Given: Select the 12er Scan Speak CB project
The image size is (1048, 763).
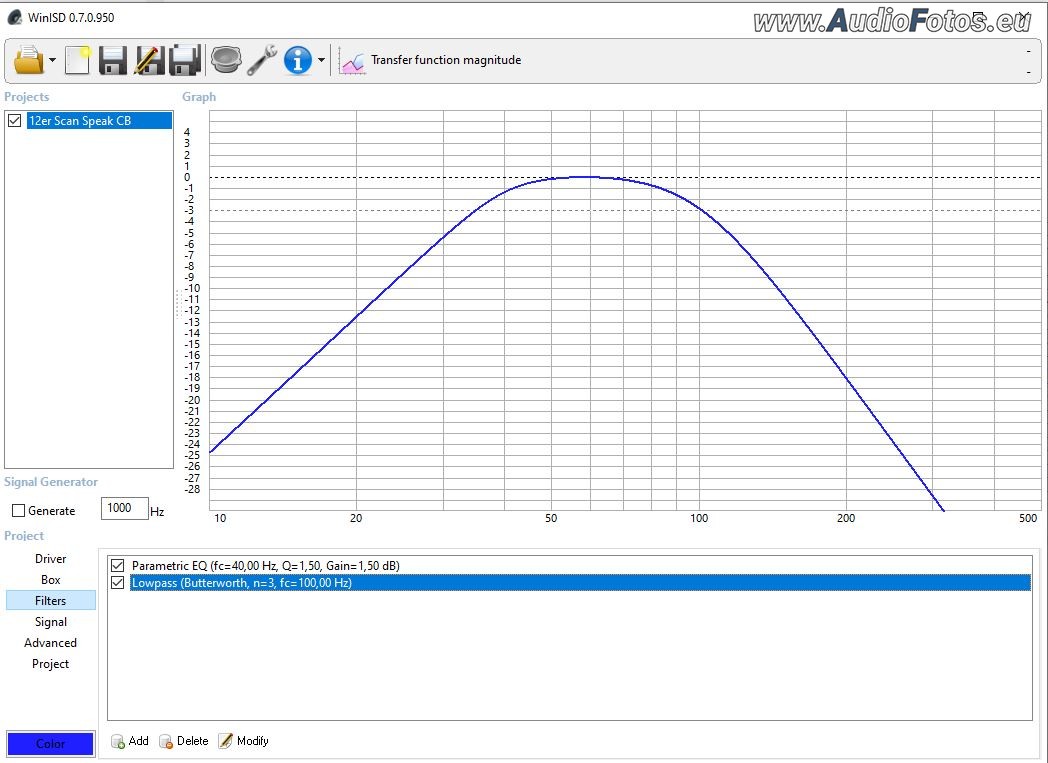Looking at the screenshot, I should 99,121.
